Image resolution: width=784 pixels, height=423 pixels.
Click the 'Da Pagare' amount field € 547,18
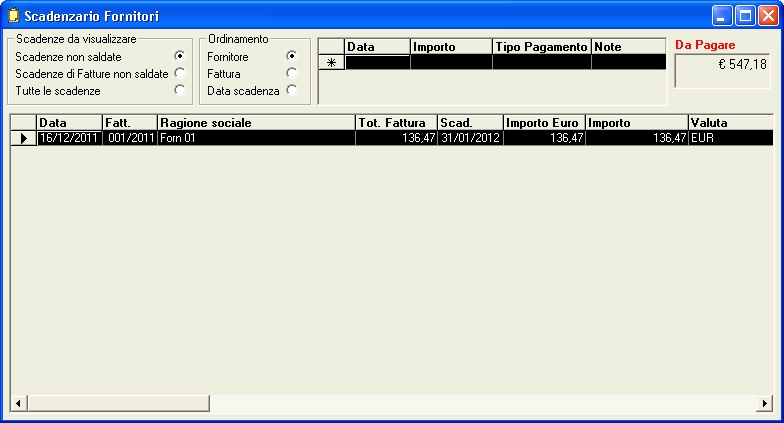(x=722, y=70)
